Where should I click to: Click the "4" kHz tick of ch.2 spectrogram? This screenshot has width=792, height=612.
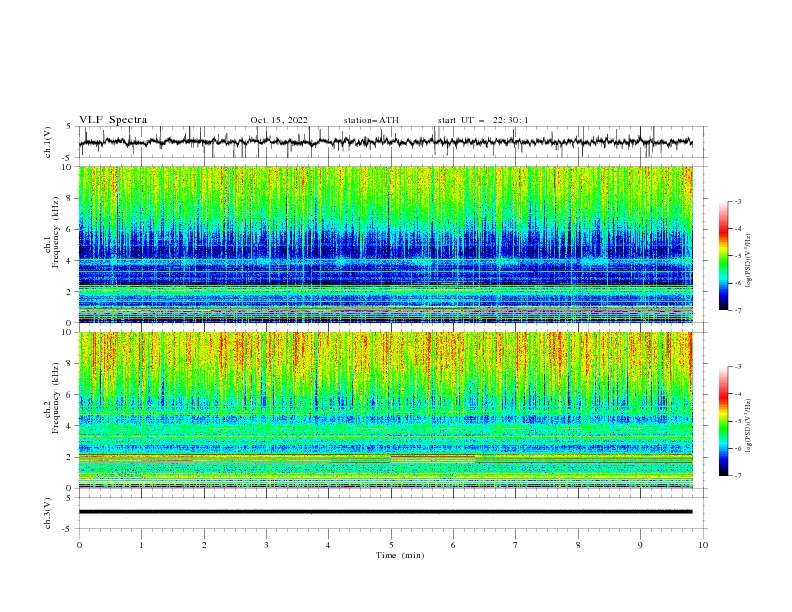tap(70, 426)
